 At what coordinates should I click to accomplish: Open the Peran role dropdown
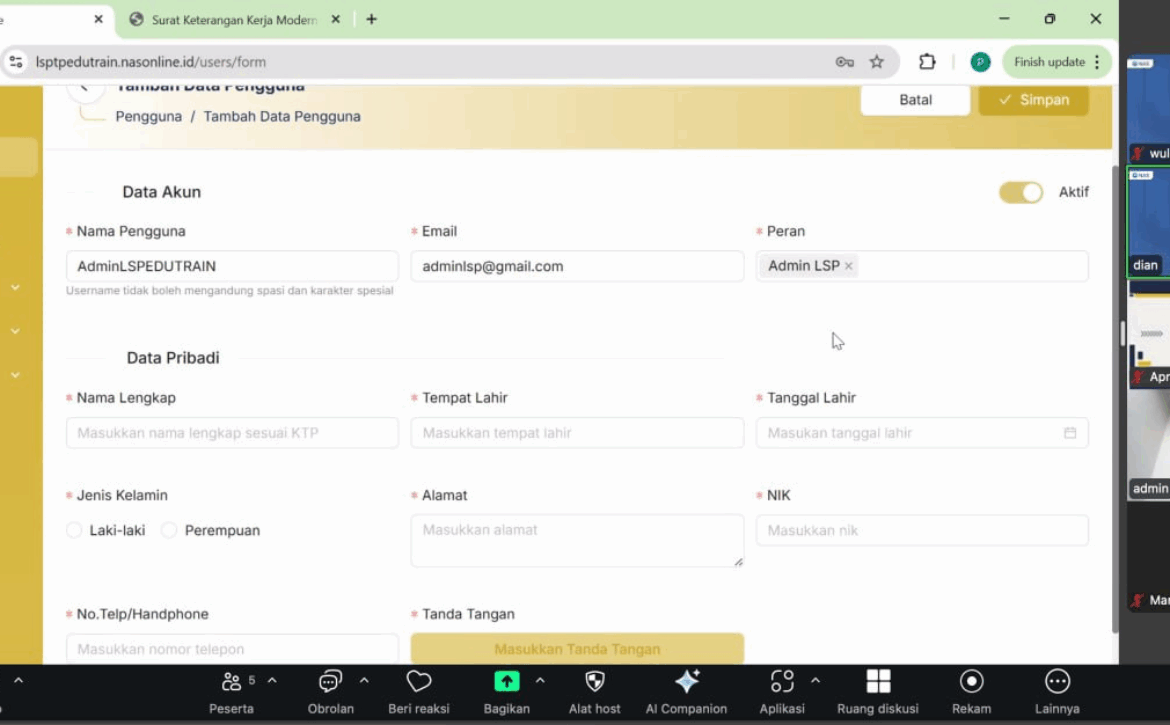pyautogui.click(x=970, y=266)
